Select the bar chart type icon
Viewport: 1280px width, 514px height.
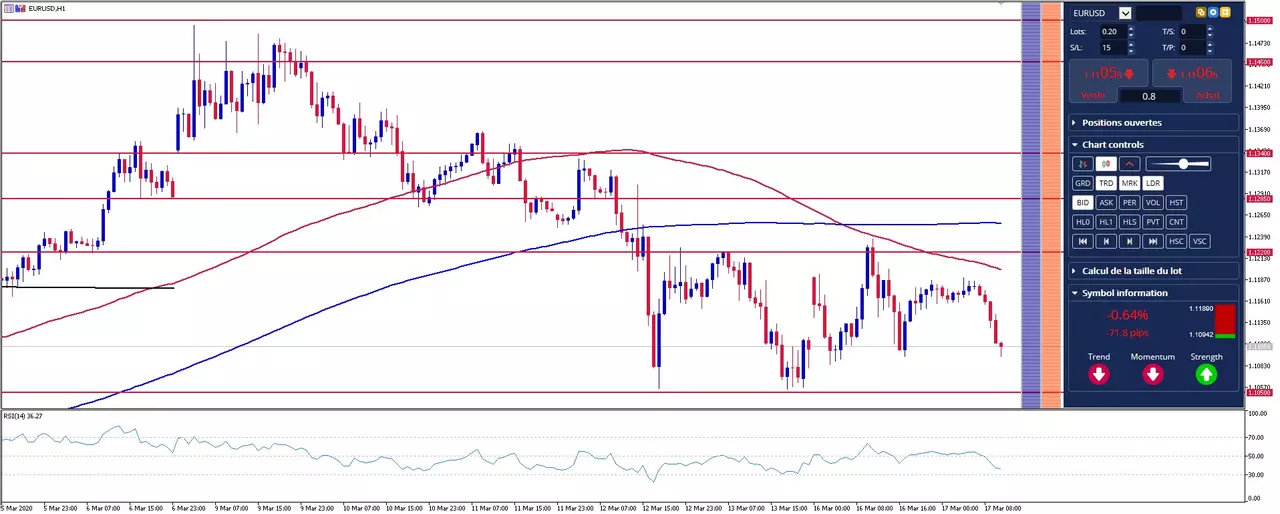(x=1083, y=164)
